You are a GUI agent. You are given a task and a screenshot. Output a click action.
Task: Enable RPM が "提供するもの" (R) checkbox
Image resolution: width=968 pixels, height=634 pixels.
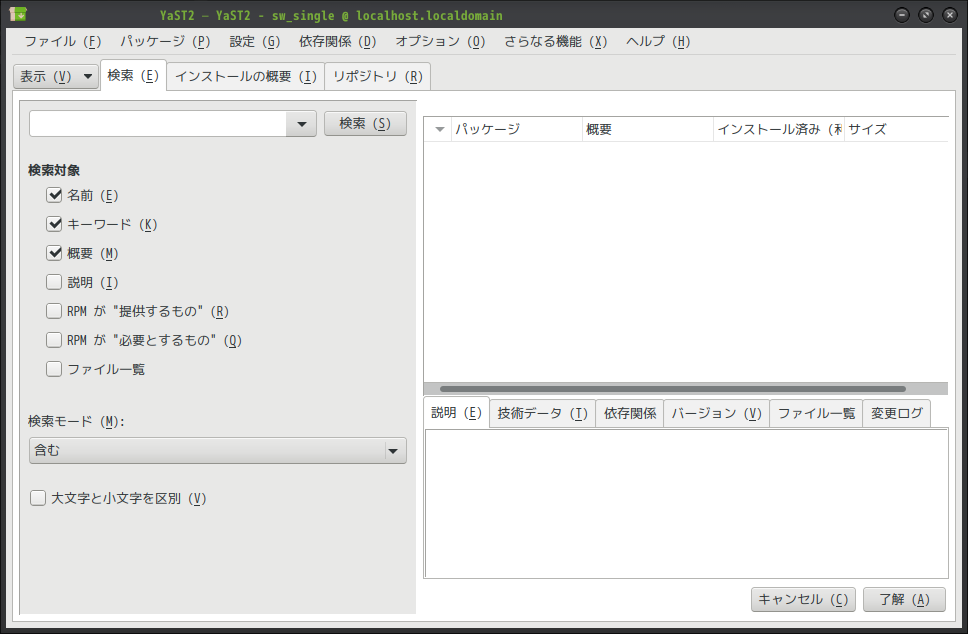tap(54, 311)
